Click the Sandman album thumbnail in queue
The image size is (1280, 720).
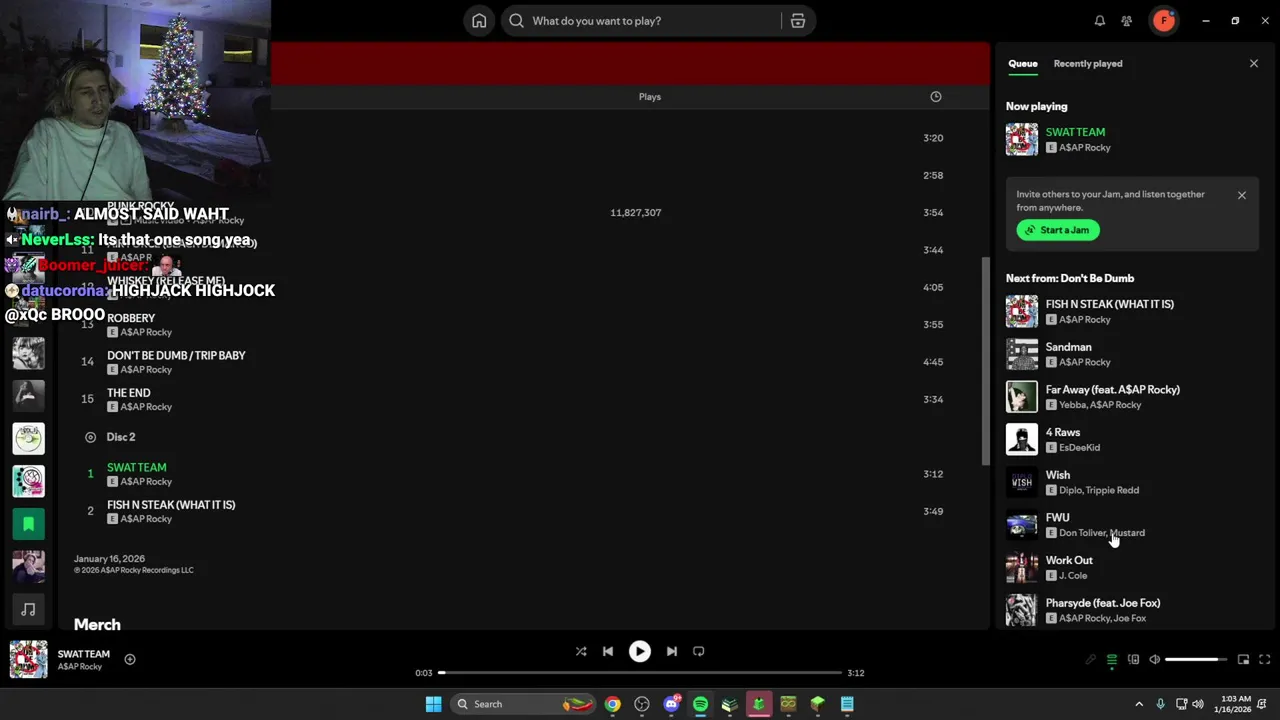(1022, 354)
